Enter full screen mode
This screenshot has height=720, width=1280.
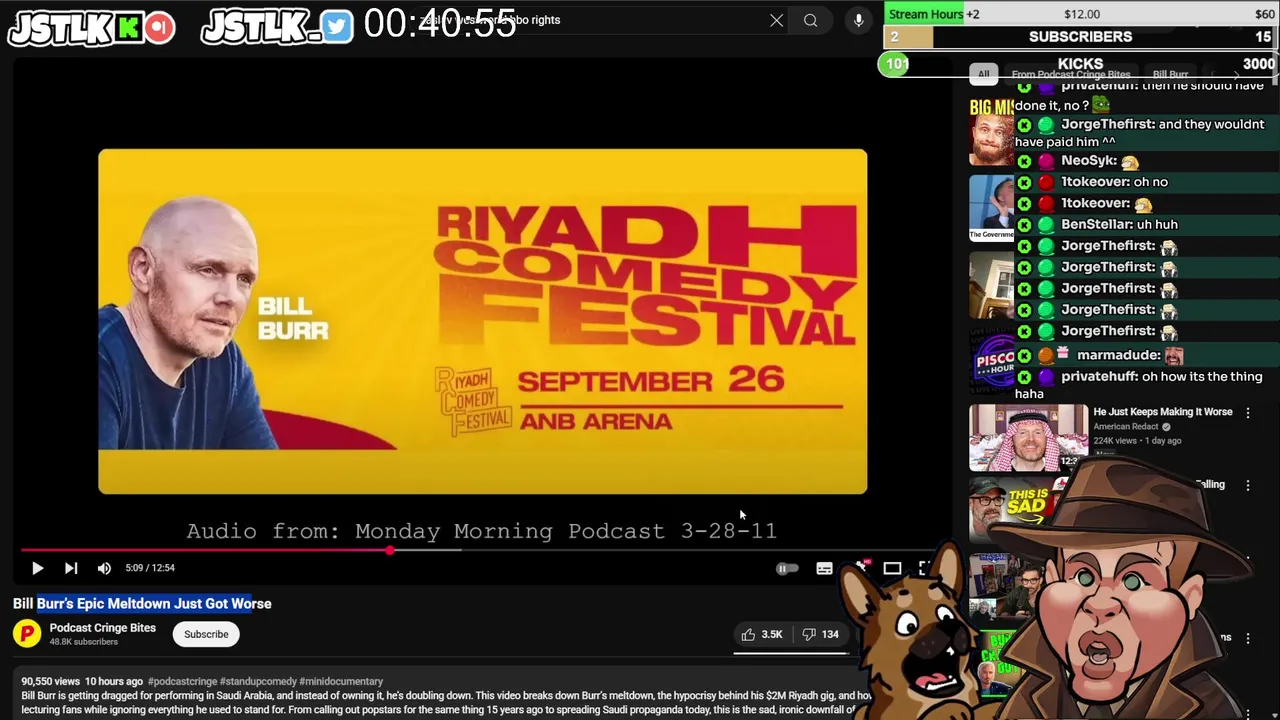pos(925,568)
